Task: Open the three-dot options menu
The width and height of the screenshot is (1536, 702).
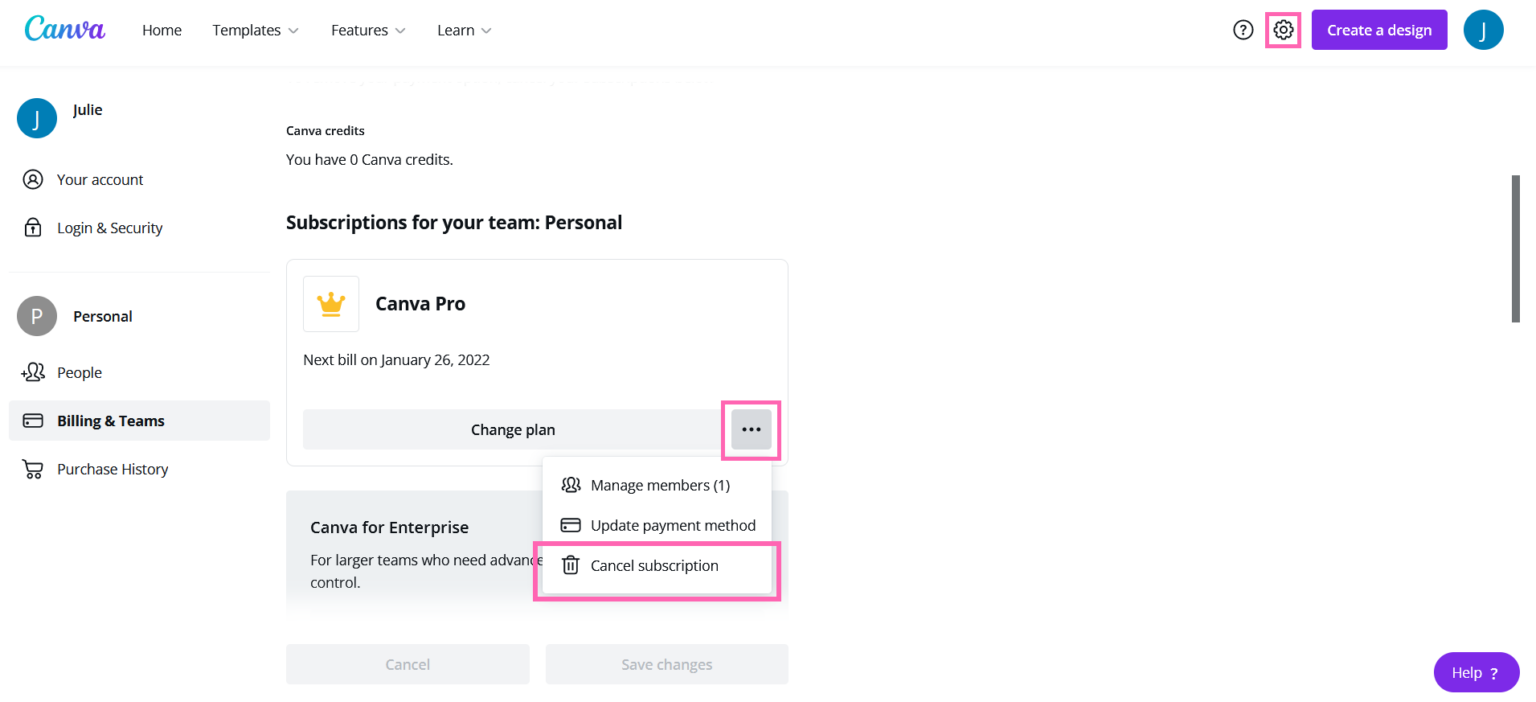Action: coord(751,429)
